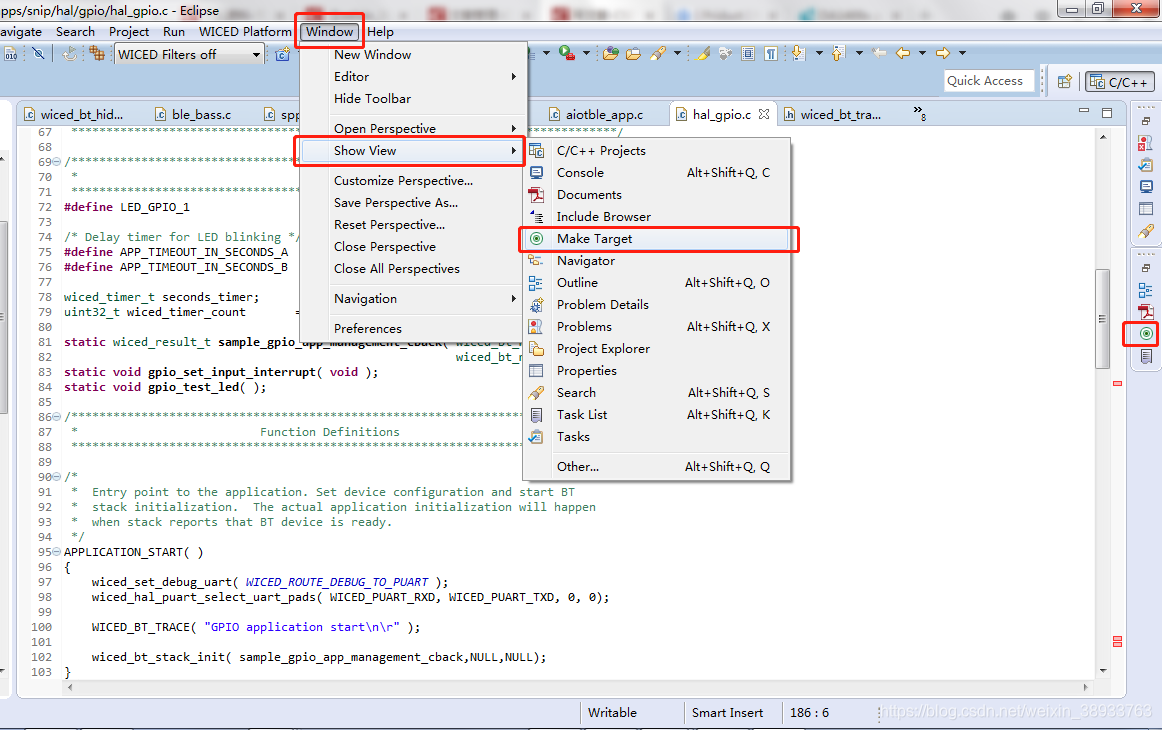Switch to wiced_bt_hid... editor tab

coord(73,115)
